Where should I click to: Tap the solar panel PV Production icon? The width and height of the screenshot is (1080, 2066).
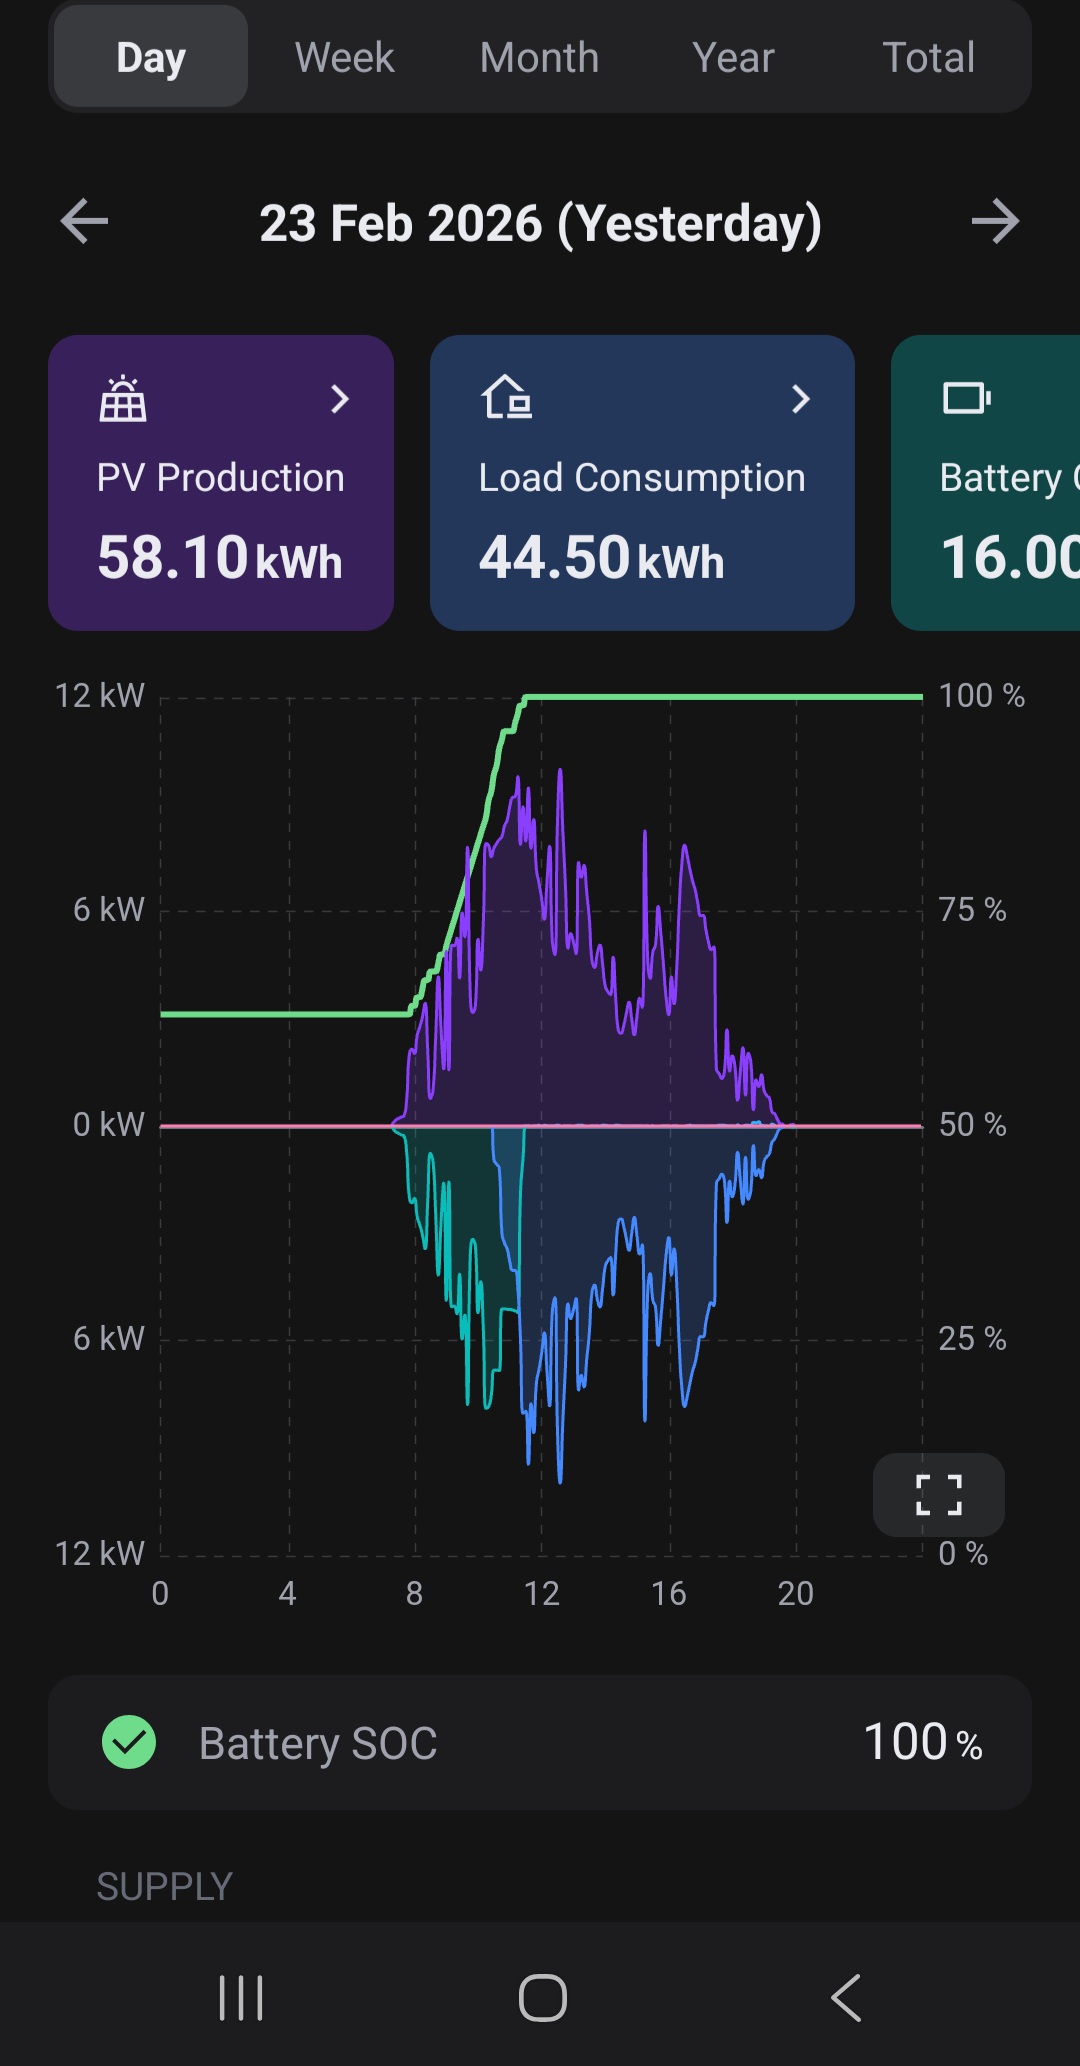pyautogui.click(x=123, y=399)
